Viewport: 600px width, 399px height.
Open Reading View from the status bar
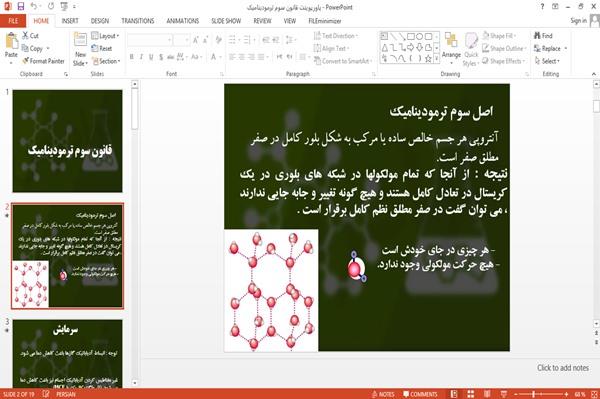(487, 394)
